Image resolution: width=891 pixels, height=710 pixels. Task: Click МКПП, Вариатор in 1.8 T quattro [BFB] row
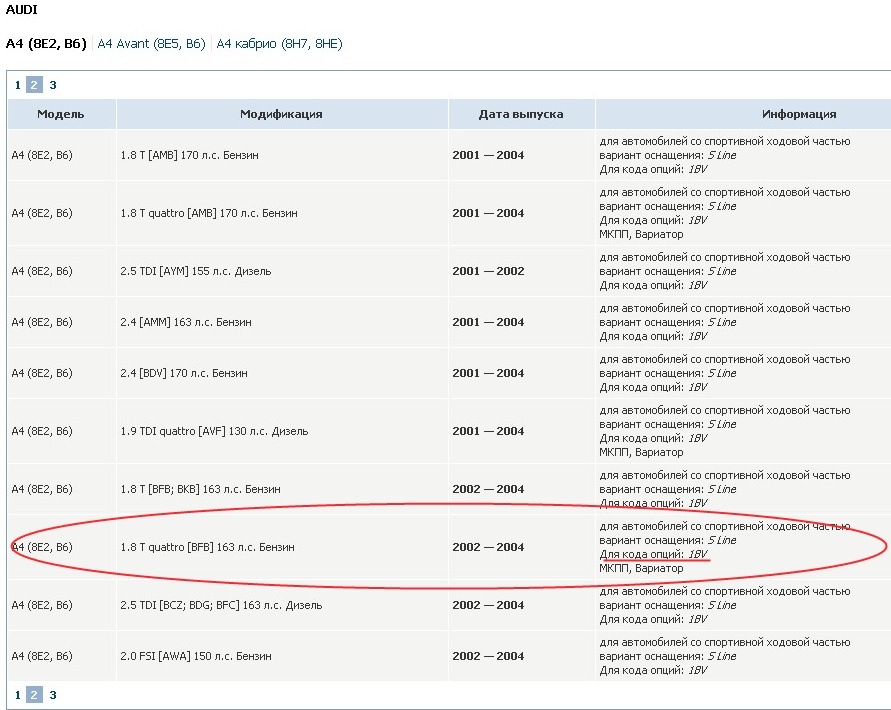tap(641, 568)
